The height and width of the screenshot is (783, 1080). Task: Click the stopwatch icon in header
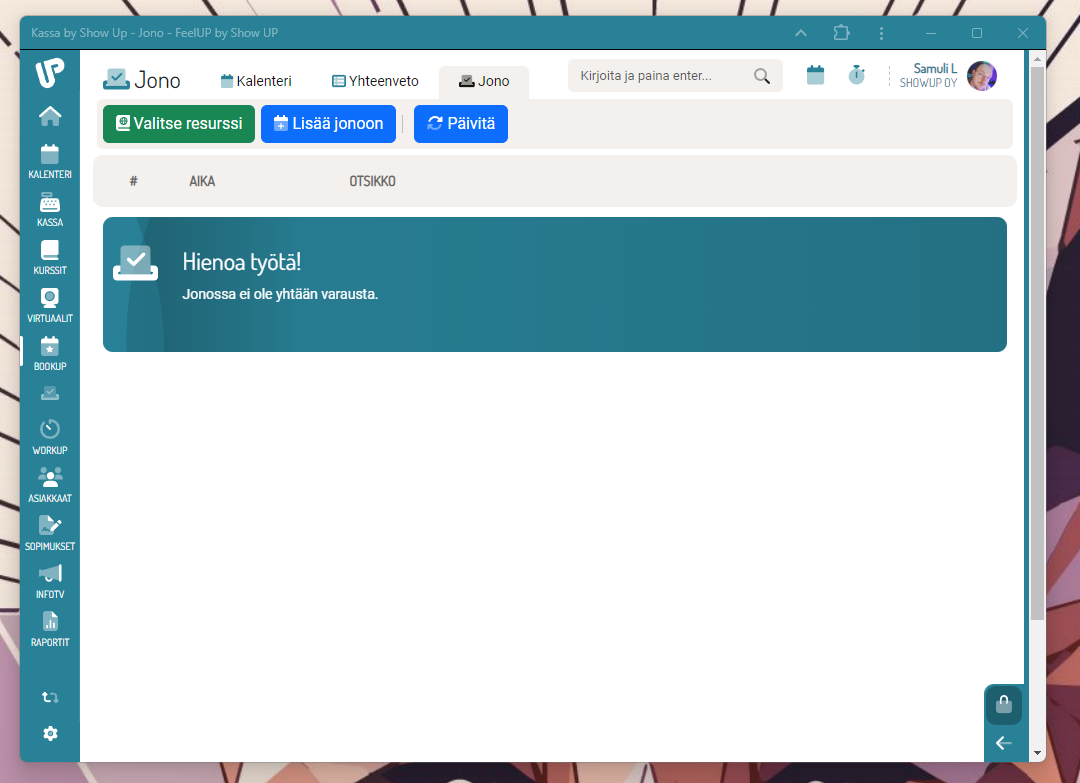coord(856,75)
